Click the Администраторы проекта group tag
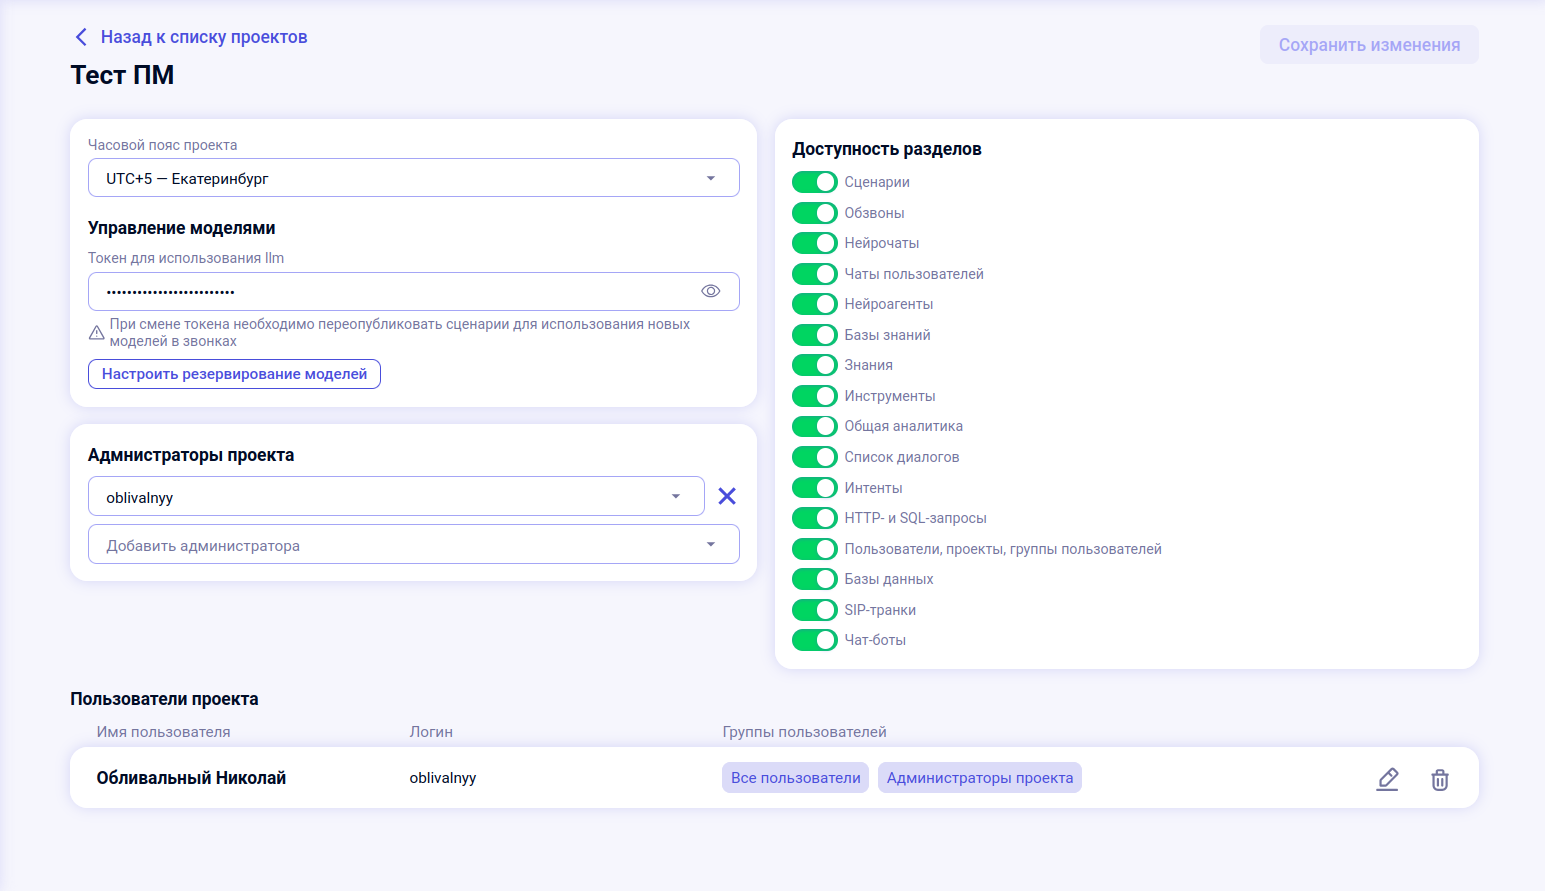1545x891 pixels. point(980,778)
